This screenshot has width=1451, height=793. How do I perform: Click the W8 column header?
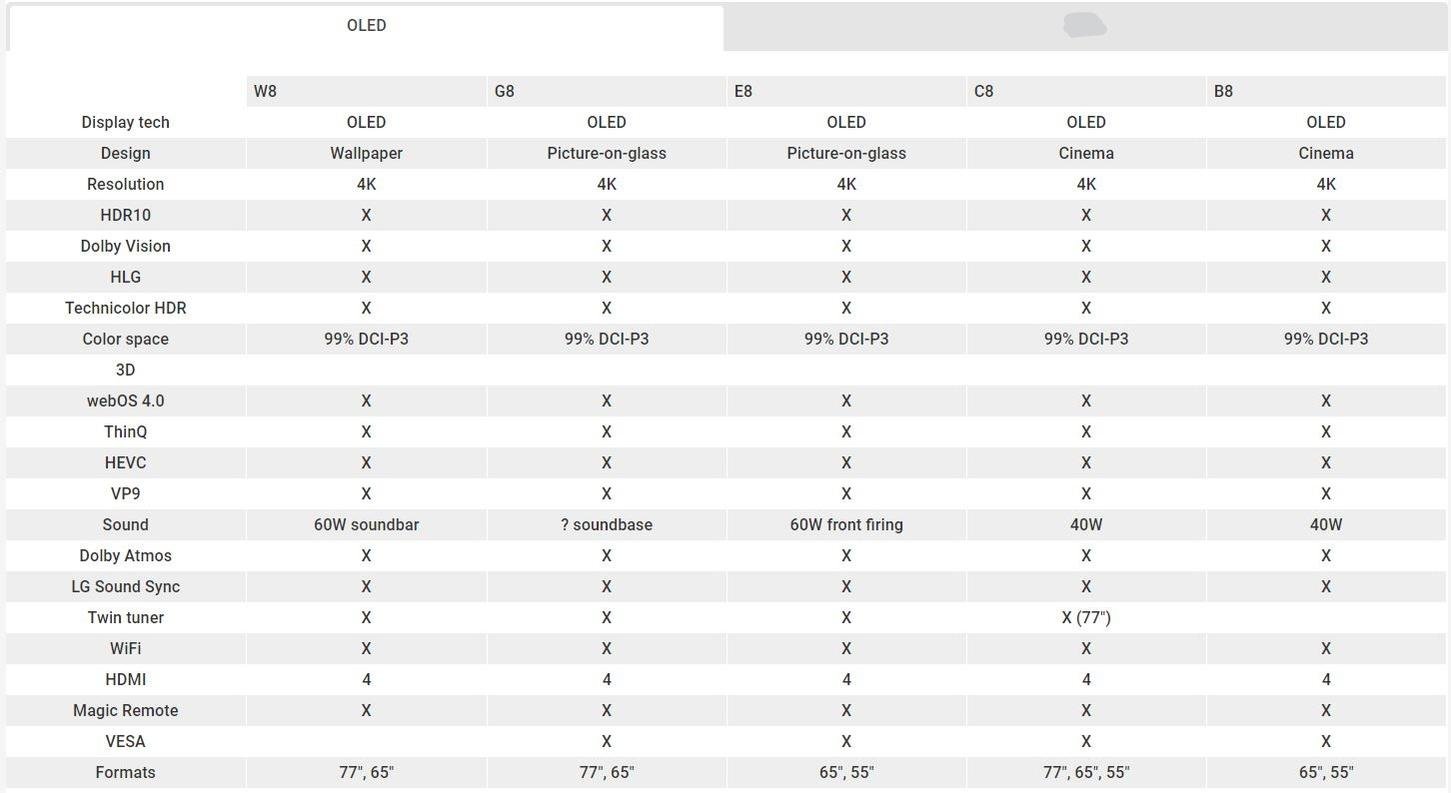[265, 91]
